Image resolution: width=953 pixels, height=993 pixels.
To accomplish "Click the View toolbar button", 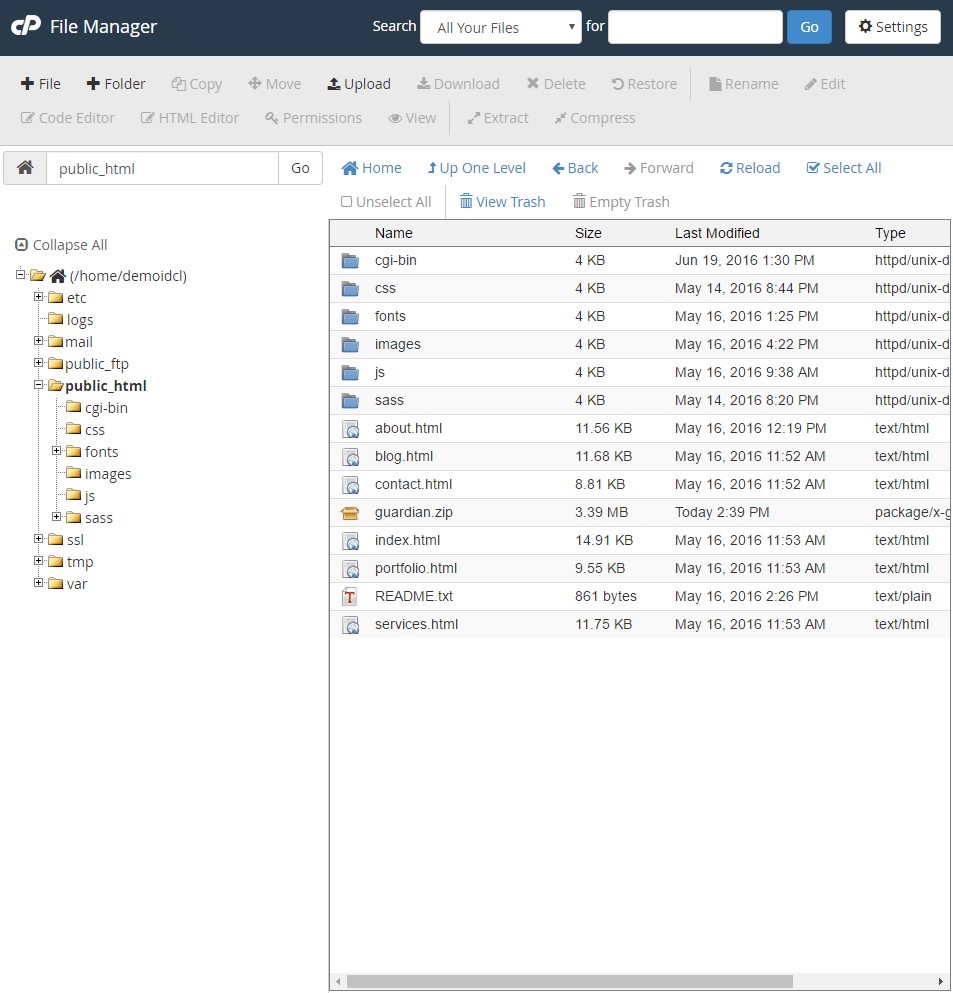I will tap(412, 118).
